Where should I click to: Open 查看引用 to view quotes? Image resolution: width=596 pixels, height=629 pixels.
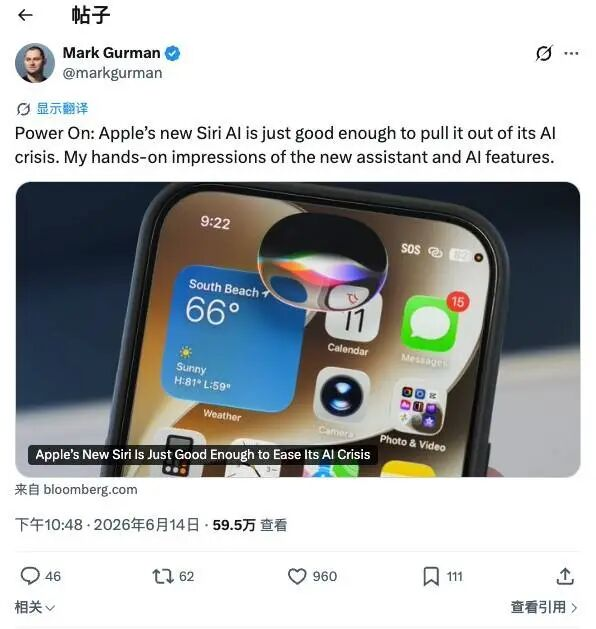pyautogui.click(x=544, y=607)
